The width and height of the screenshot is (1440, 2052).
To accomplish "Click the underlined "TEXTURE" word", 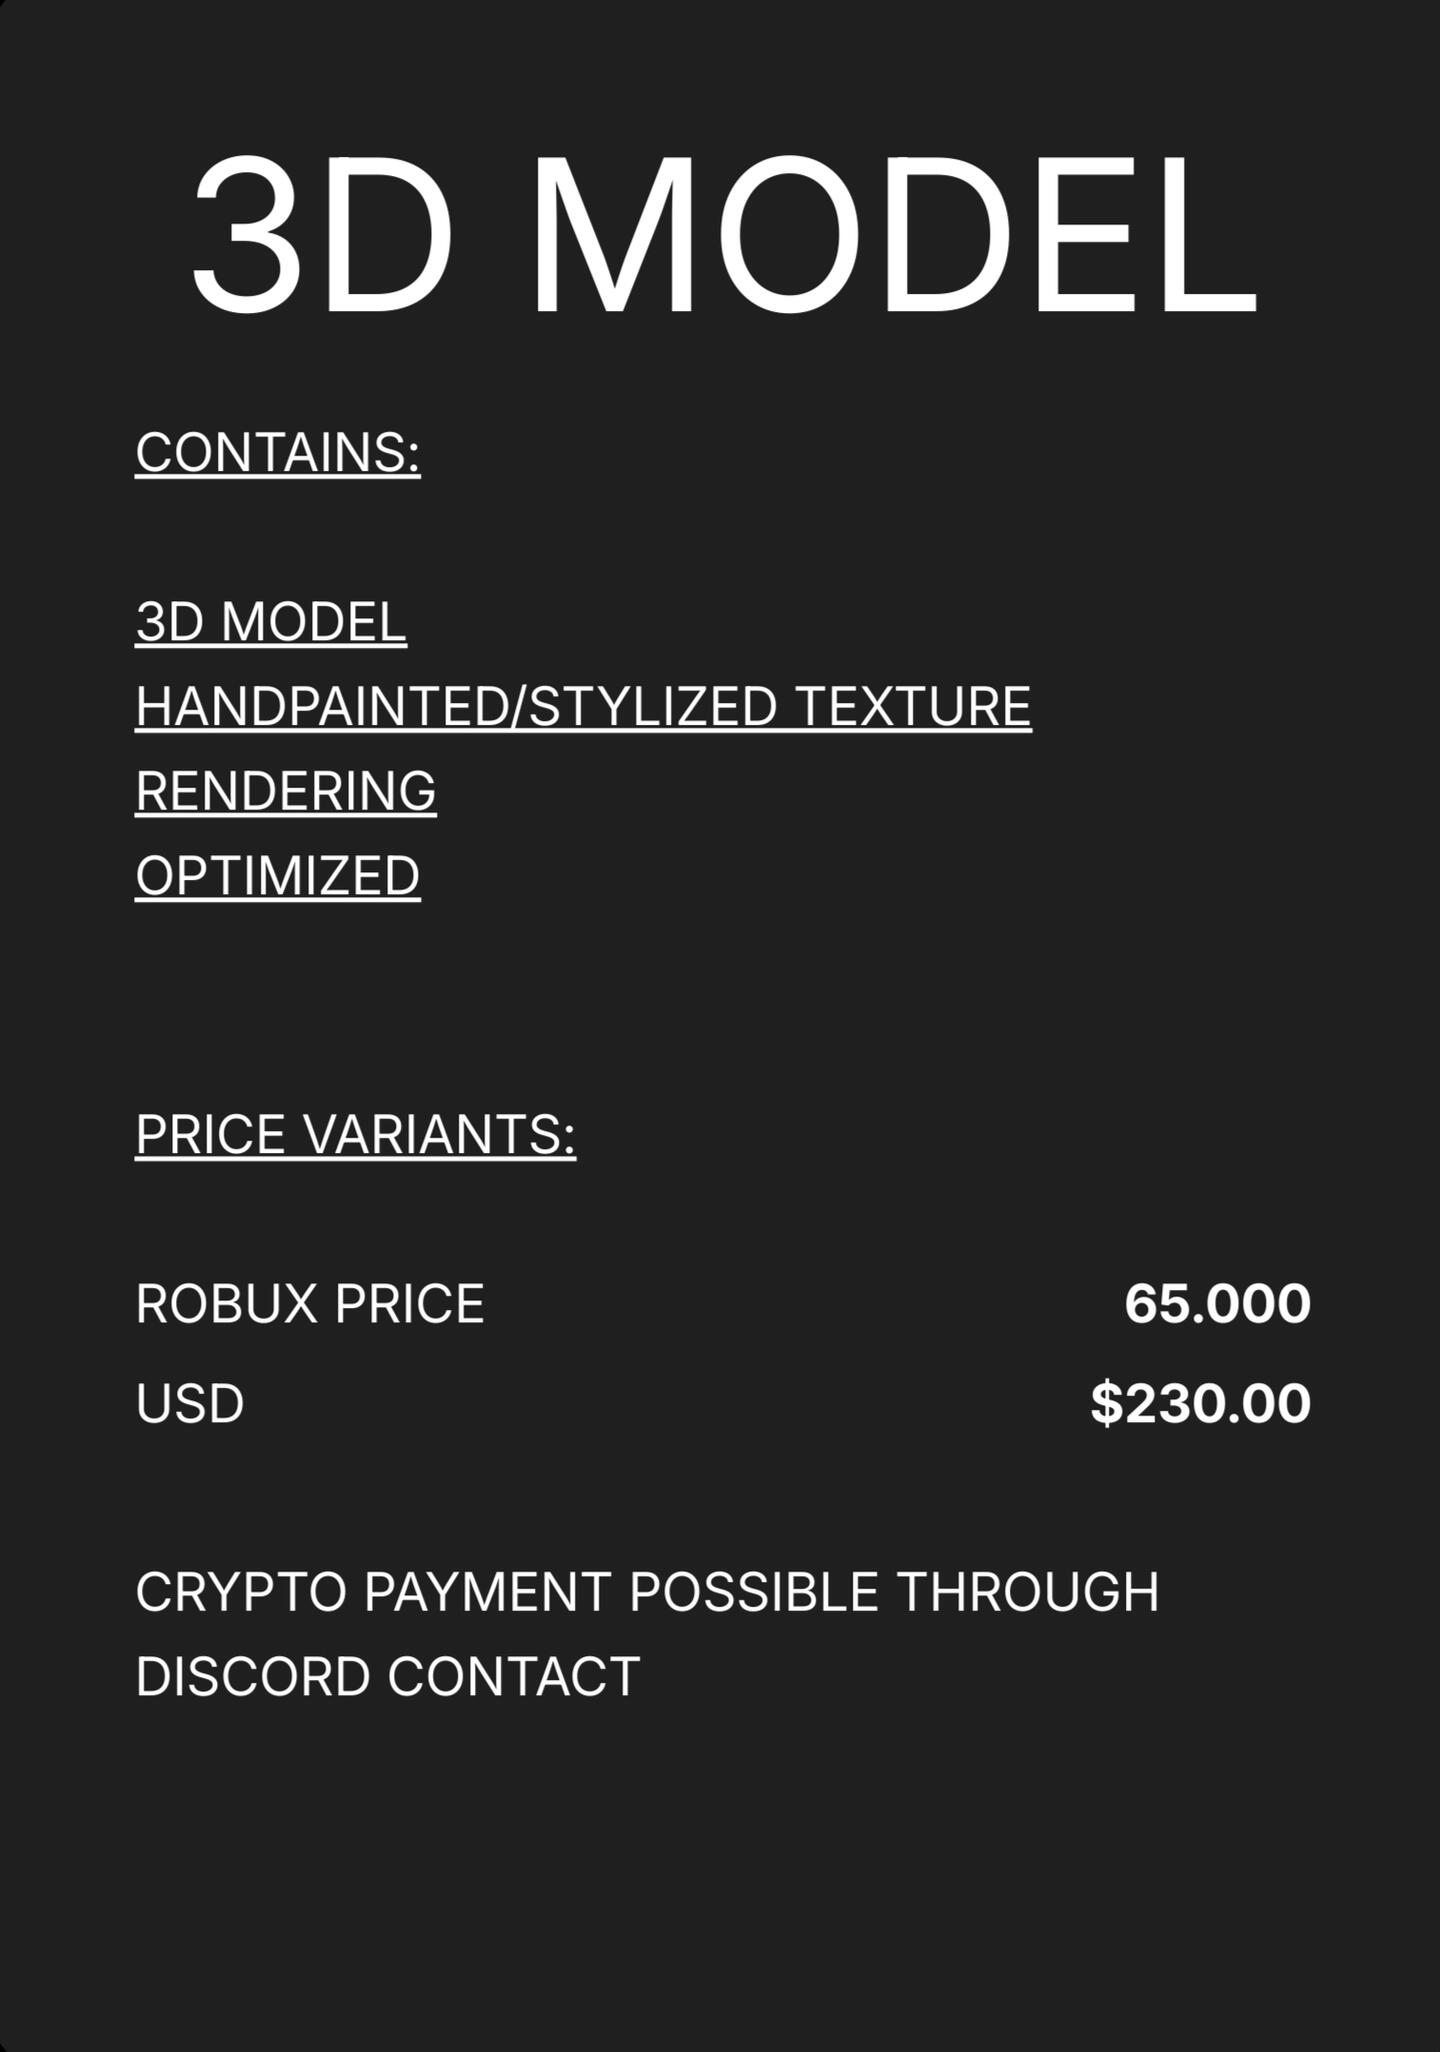I will click(914, 706).
